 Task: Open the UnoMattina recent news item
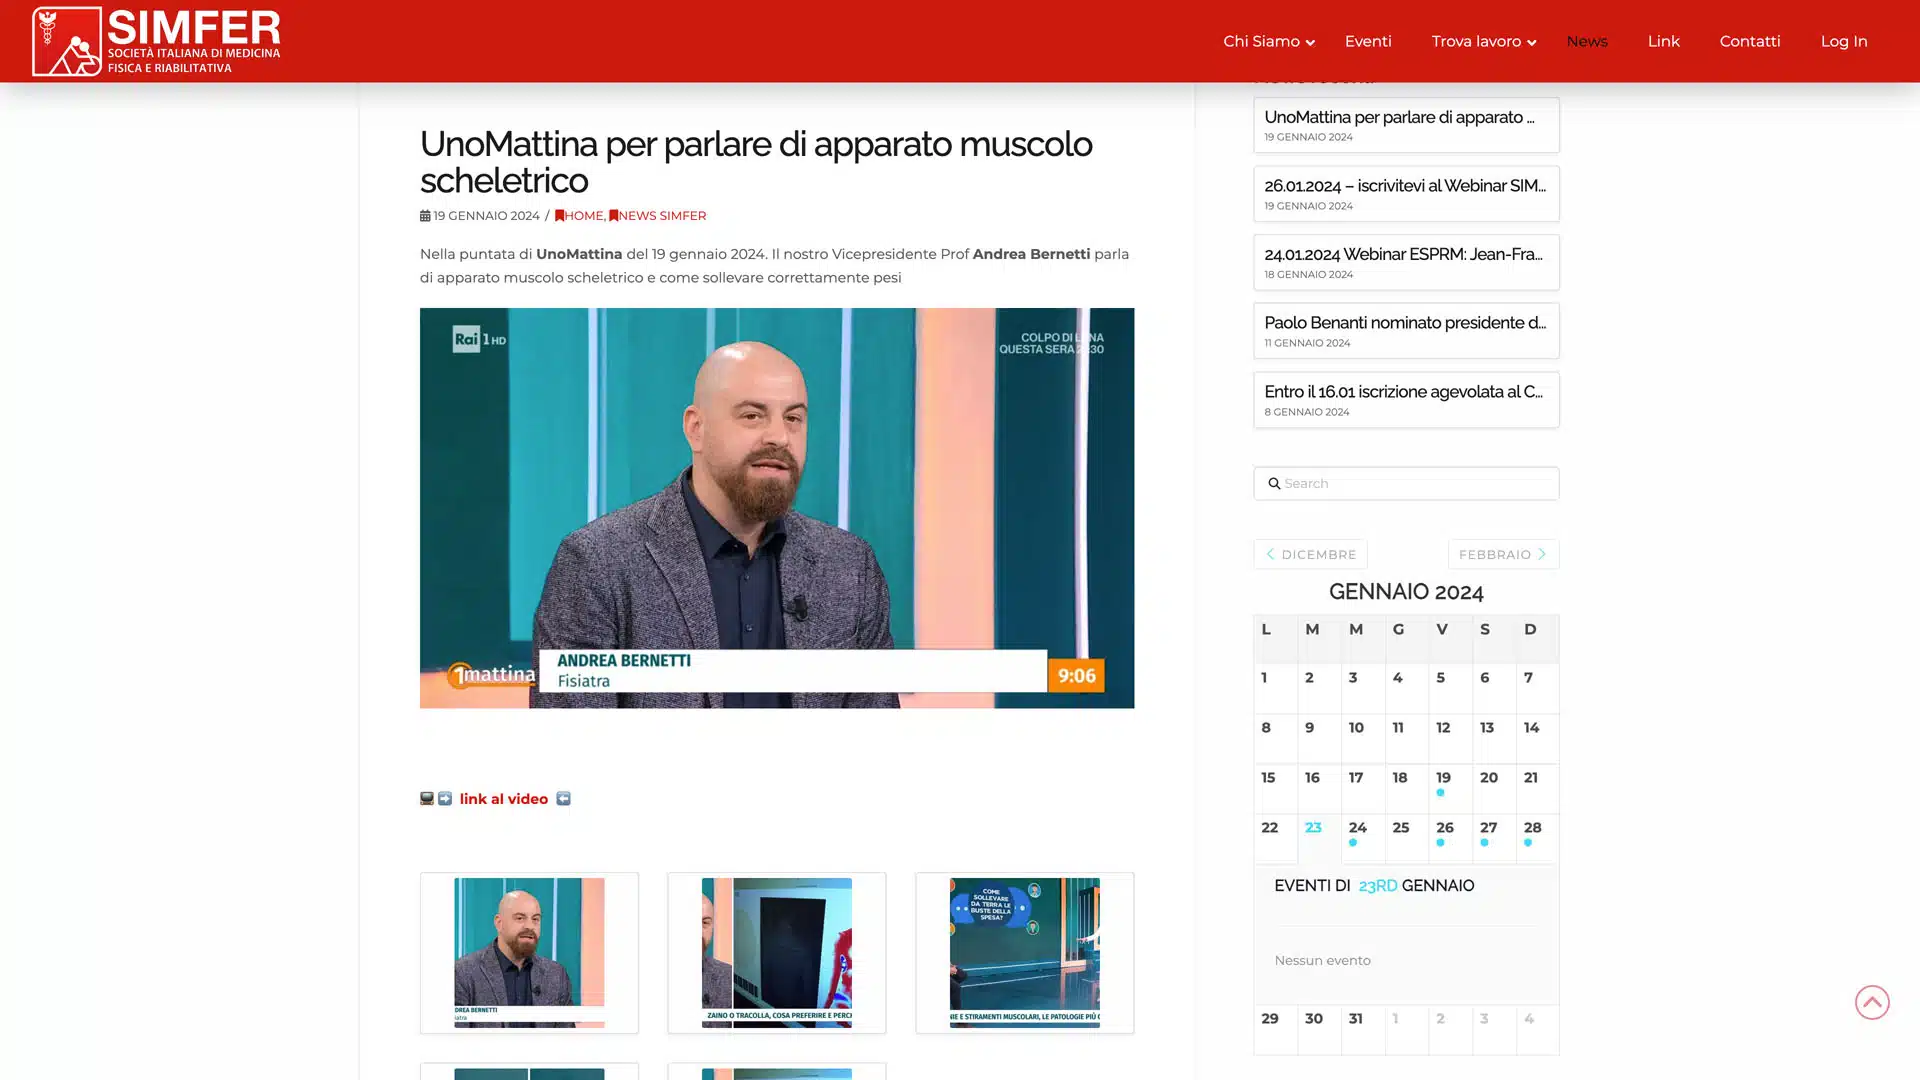(x=1406, y=125)
